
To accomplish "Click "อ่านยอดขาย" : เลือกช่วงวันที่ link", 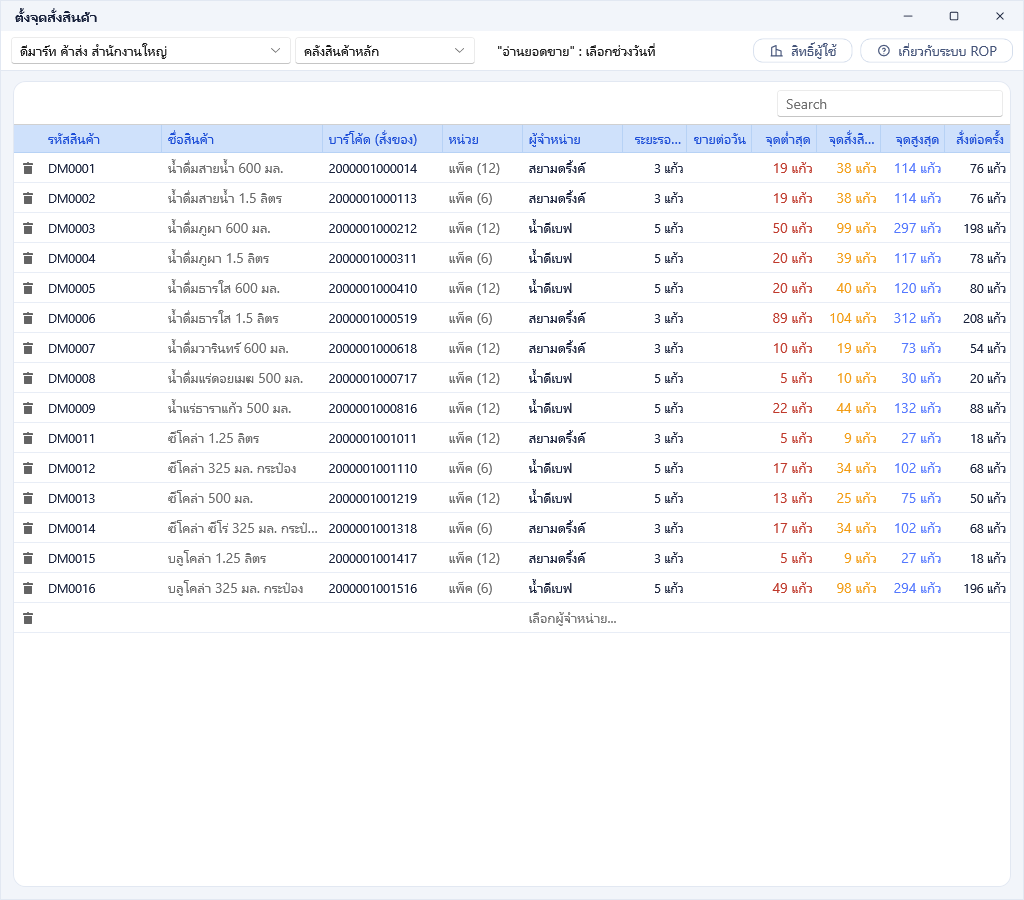I will [x=576, y=51].
